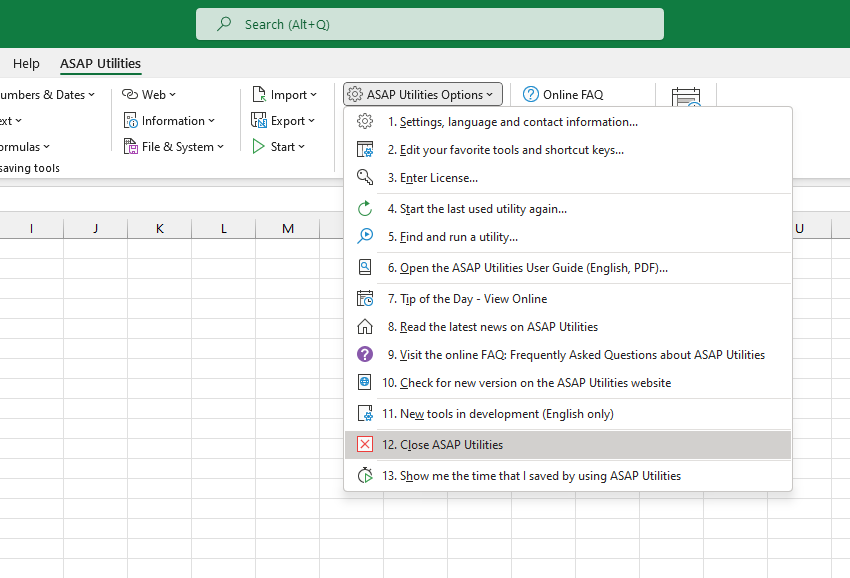Click the gear icon for Settings entry
The image size is (850, 578).
click(365, 121)
